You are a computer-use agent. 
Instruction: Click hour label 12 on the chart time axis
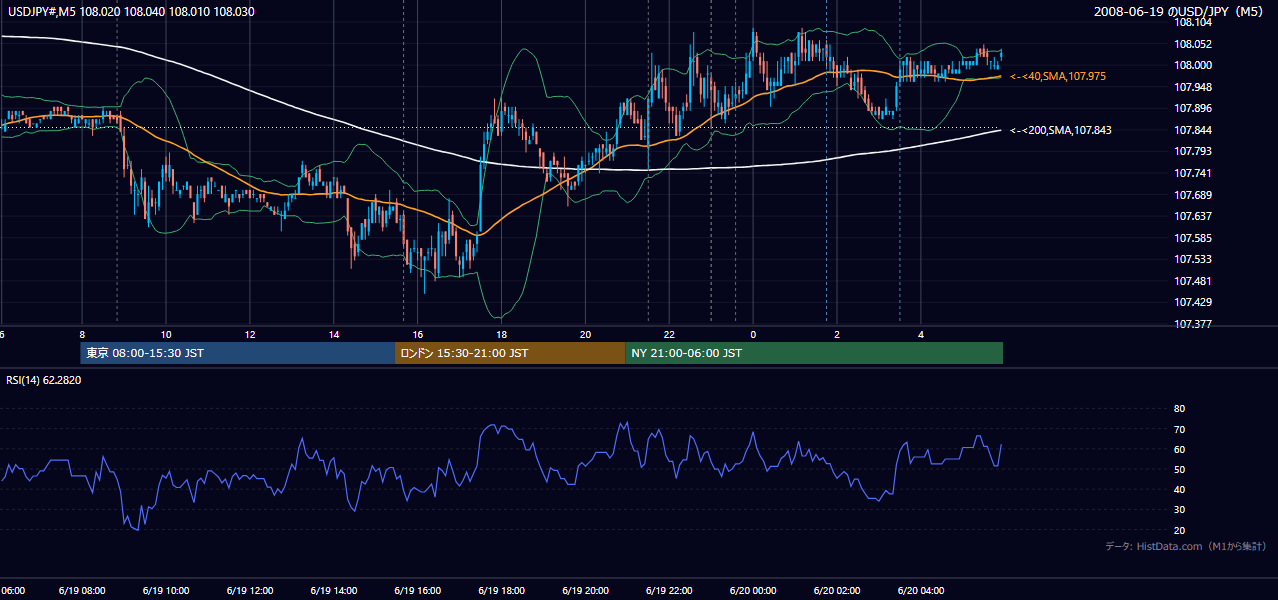[250, 335]
